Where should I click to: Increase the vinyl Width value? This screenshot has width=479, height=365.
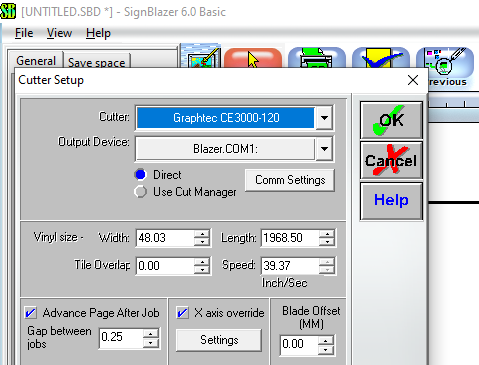(x=202, y=233)
